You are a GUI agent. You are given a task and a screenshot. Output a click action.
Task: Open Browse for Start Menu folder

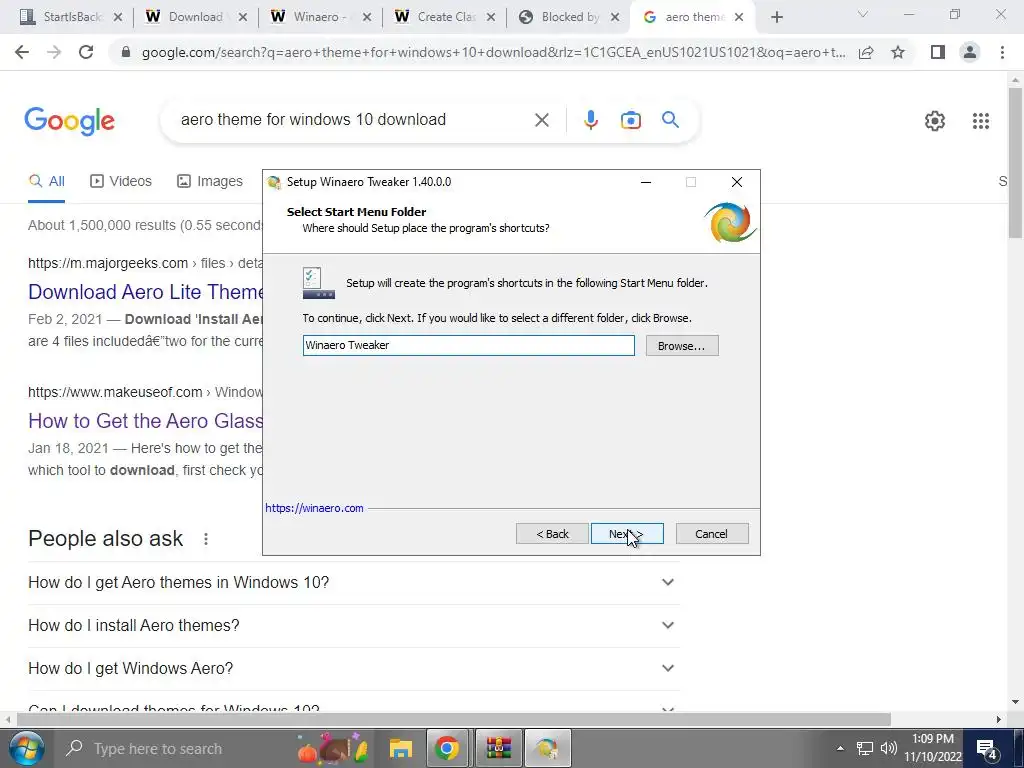point(682,345)
